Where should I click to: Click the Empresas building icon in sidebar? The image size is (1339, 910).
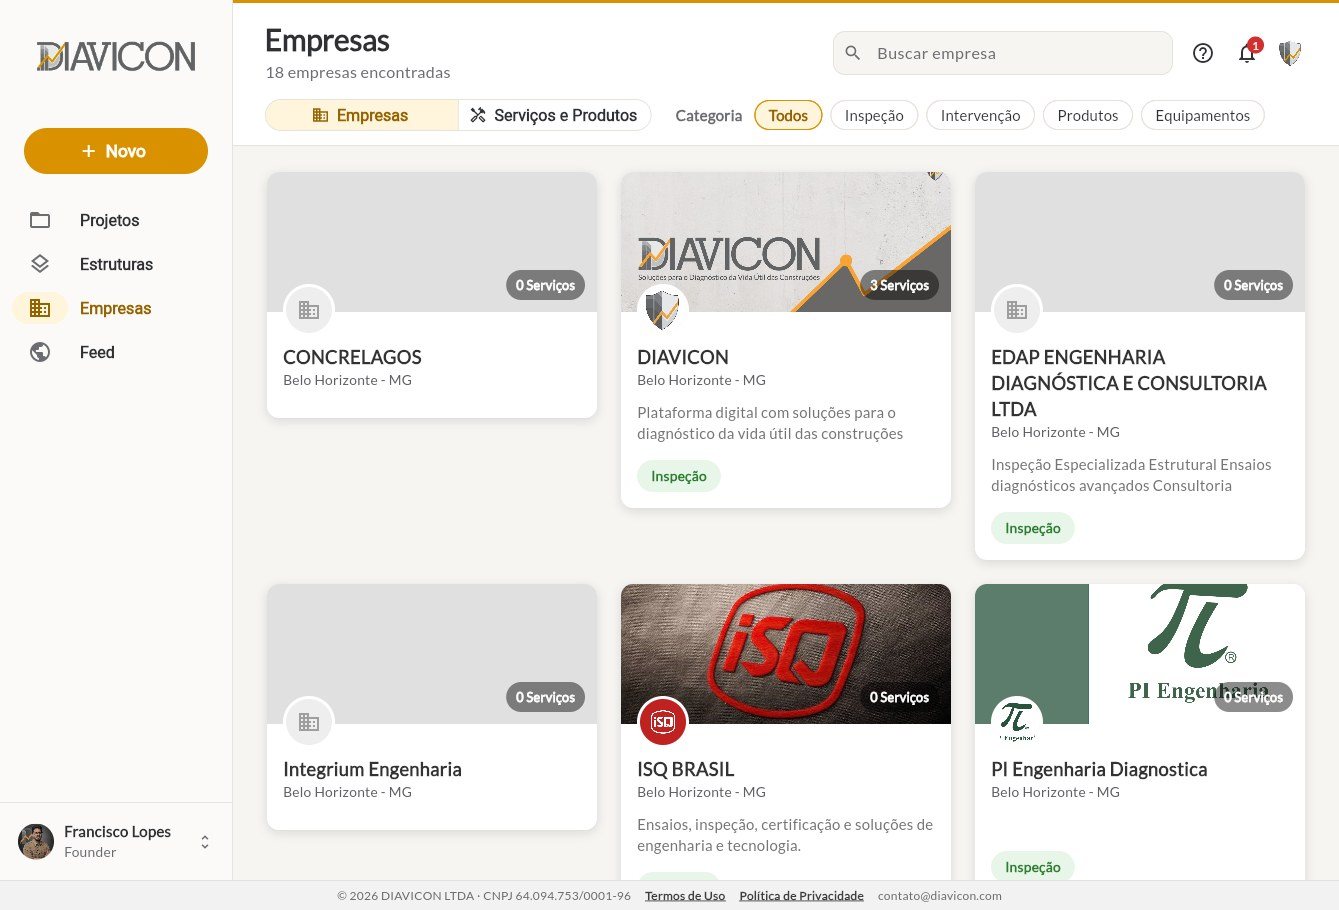(x=40, y=308)
